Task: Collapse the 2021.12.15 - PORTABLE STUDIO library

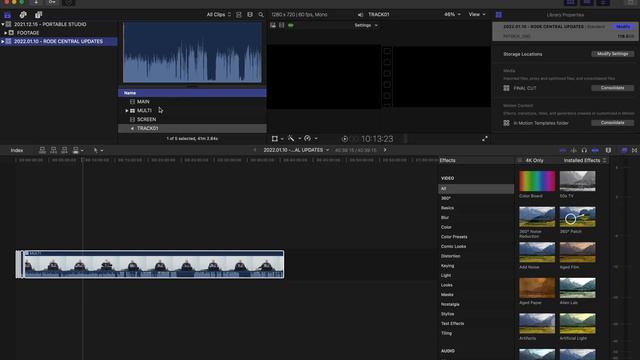Action: [2, 24]
